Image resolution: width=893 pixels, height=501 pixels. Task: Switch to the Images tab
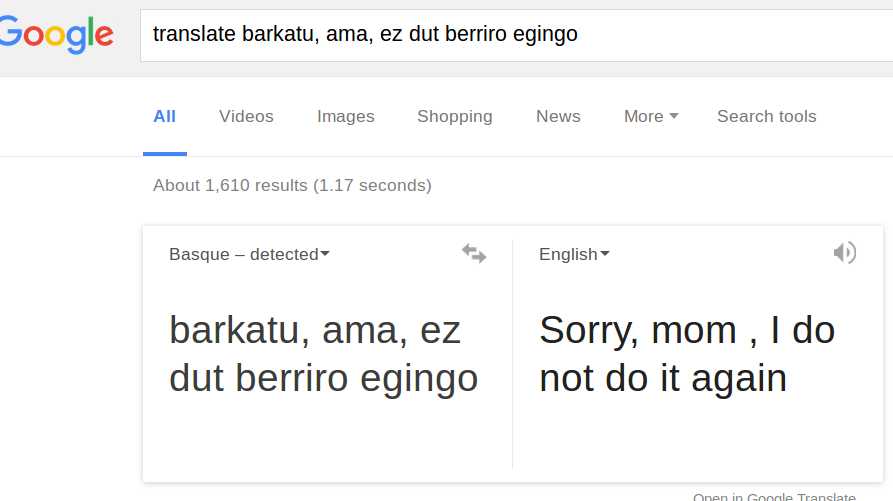coord(345,116)
